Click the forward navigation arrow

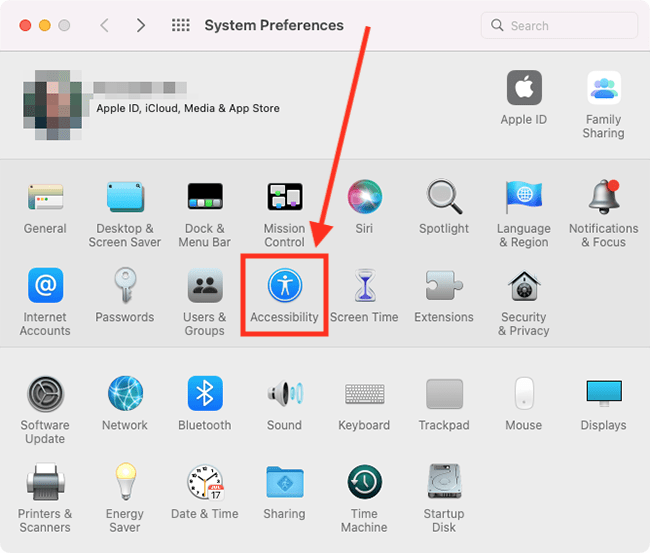141,25
